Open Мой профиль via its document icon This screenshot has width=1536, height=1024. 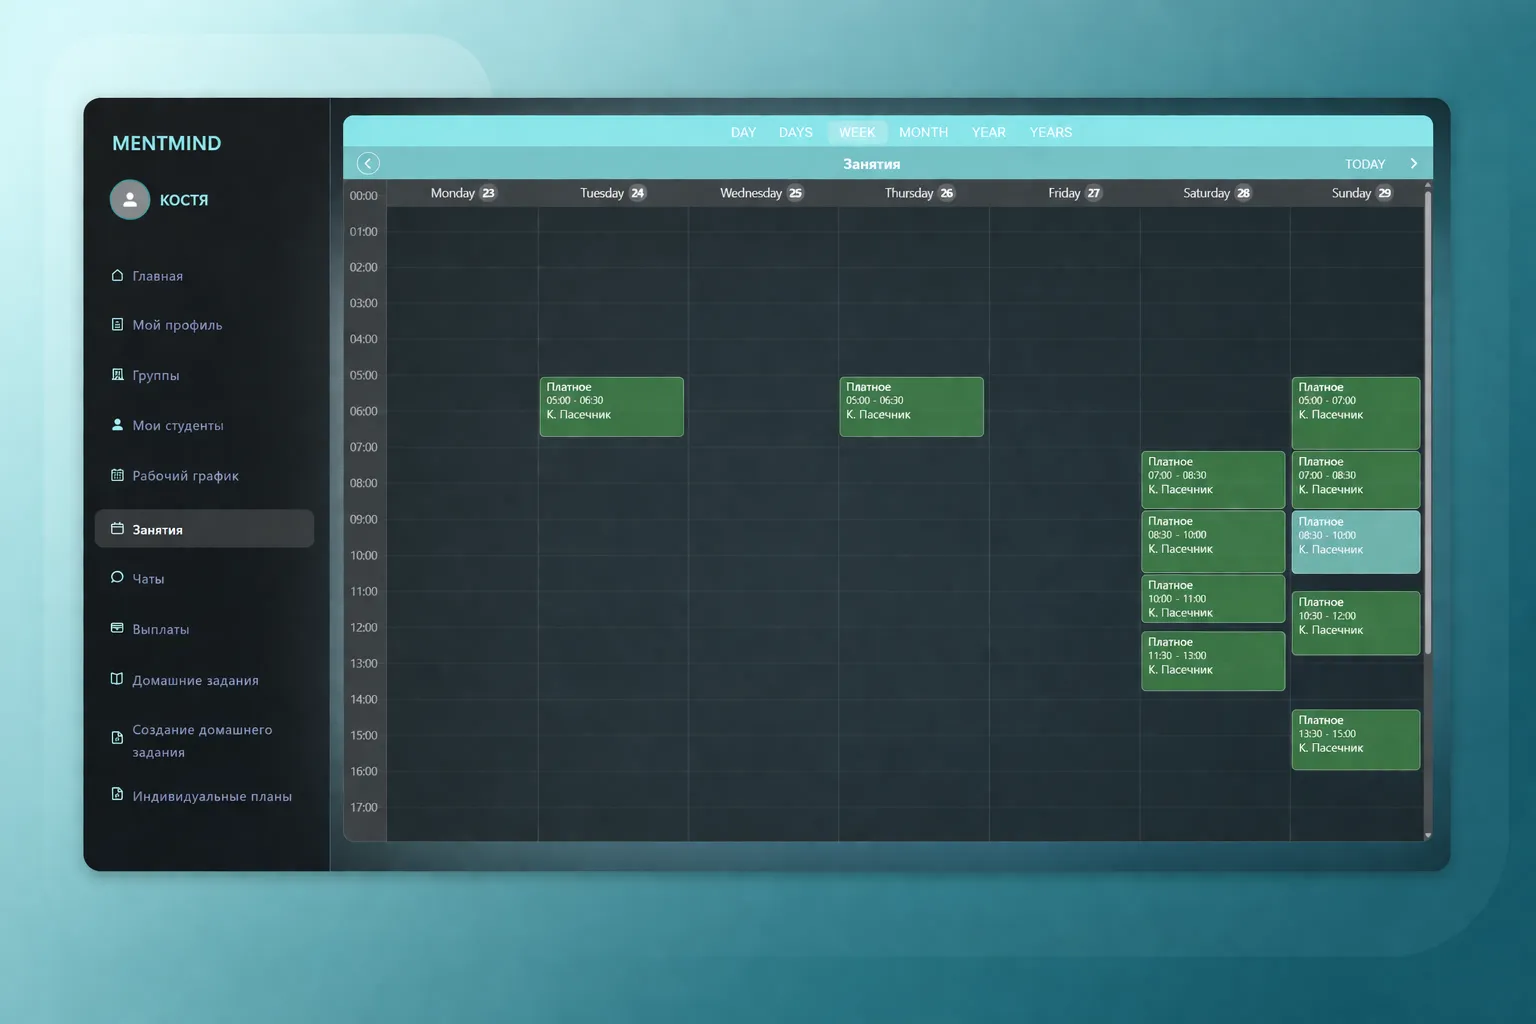click(x=117, y=324)
